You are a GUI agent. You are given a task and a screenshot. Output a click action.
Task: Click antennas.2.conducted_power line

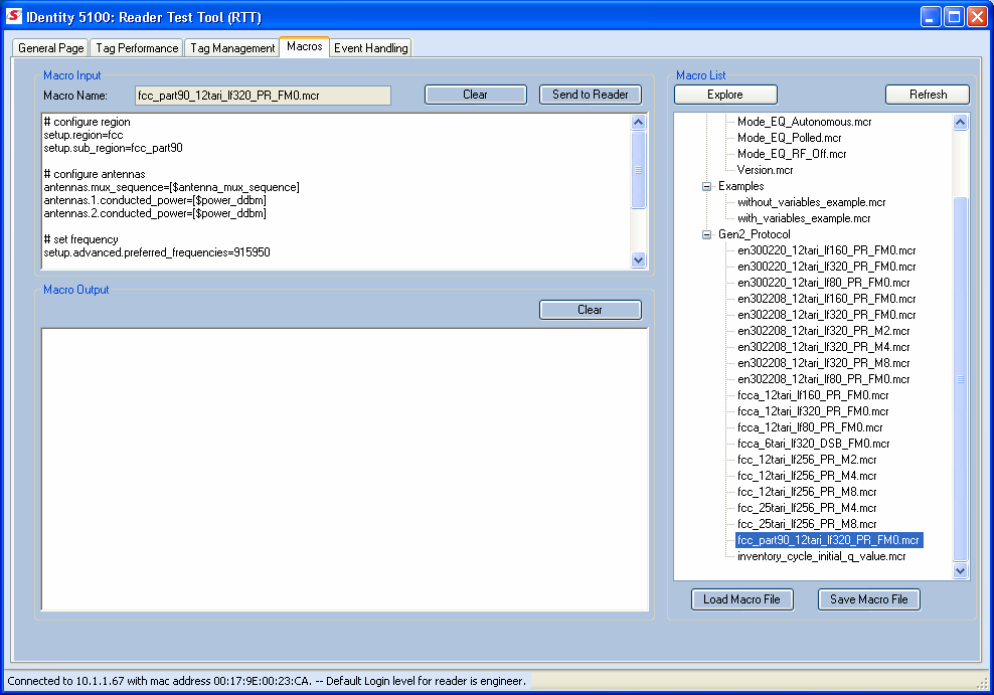tap(155, 214)
